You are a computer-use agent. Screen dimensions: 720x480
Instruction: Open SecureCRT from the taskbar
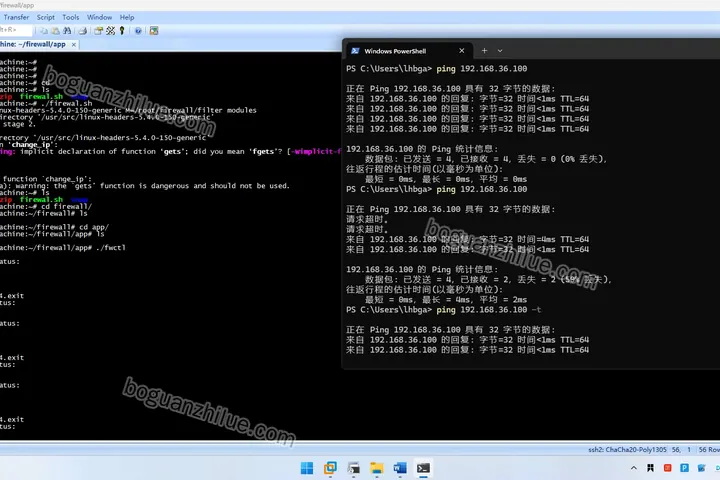353,468
